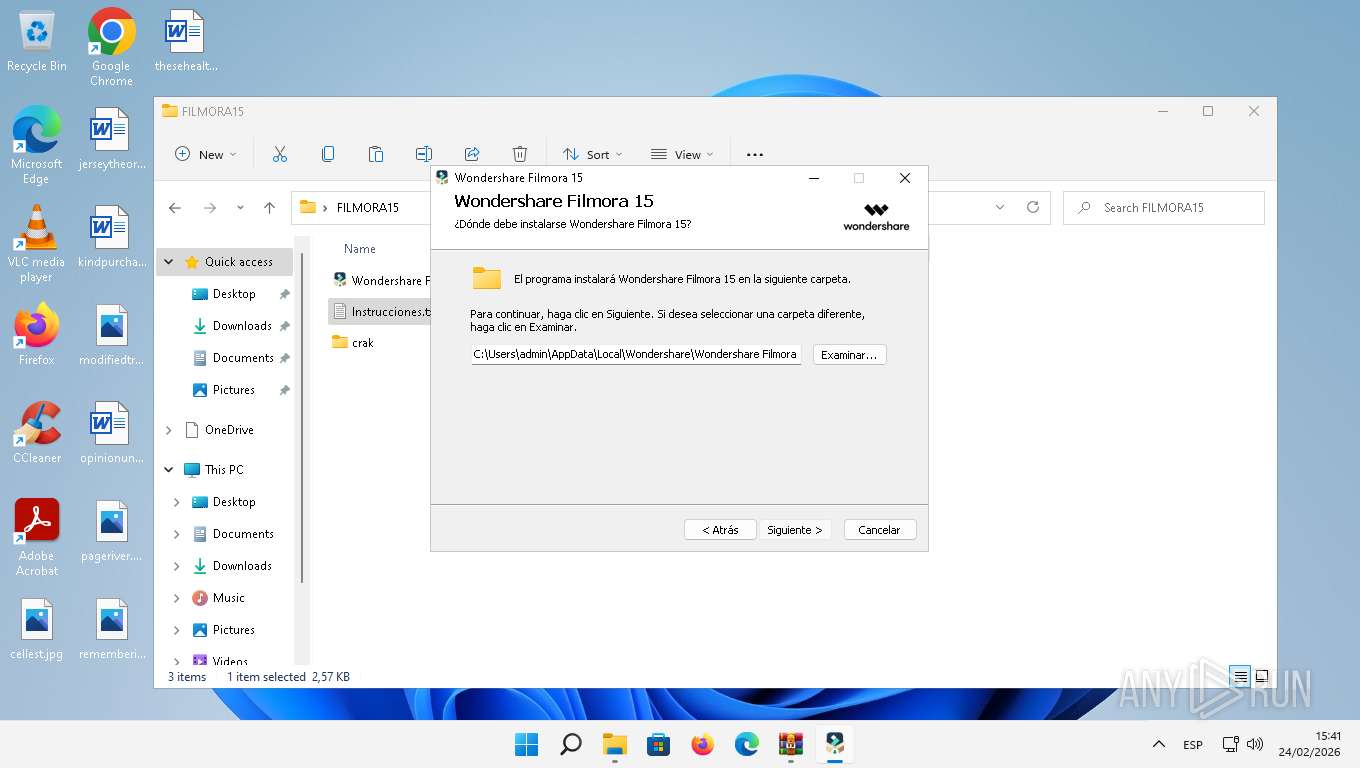Open the New dropdown in Explorer
The image size is (1360, 768).
[205, 154]
